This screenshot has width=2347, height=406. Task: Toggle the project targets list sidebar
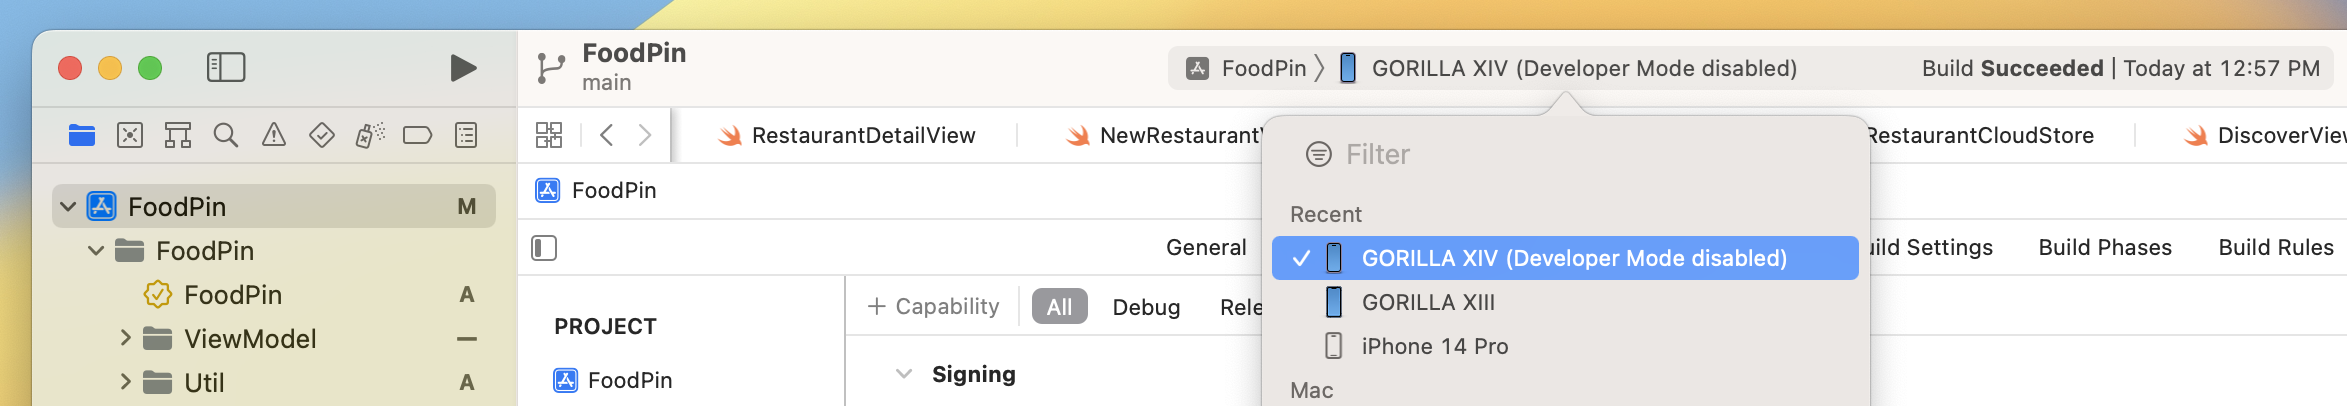(x=544, y=248)
